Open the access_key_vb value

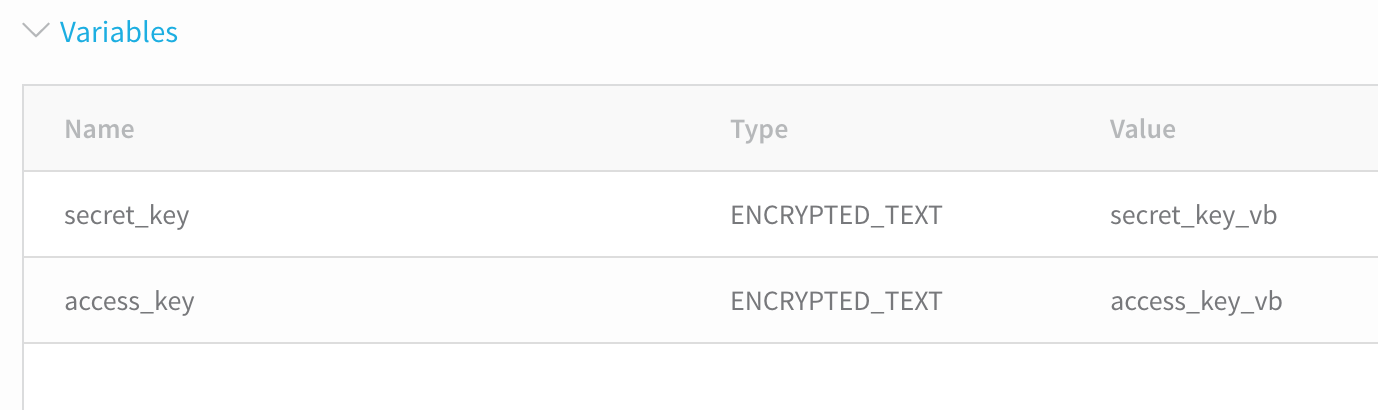(1196, 302)
